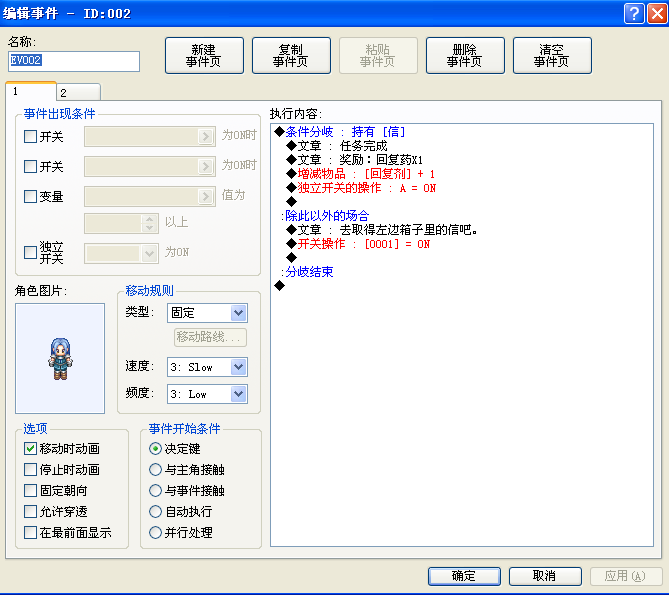This screenshot has height=595, width=669.
Task: Select the 与事件接触 trigger radio button
Action: (155, 491)
